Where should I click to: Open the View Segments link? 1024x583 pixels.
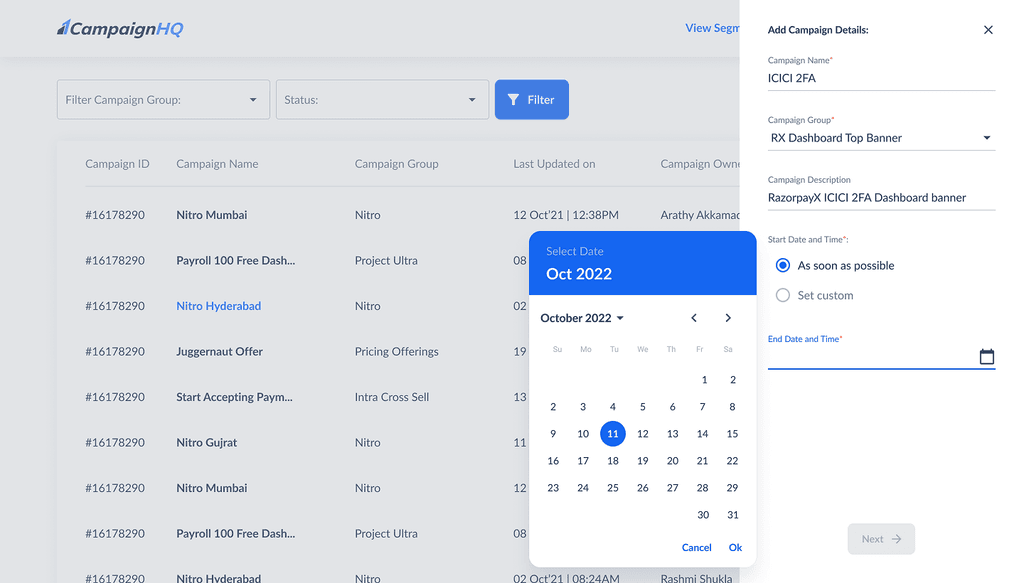point(712,28)
